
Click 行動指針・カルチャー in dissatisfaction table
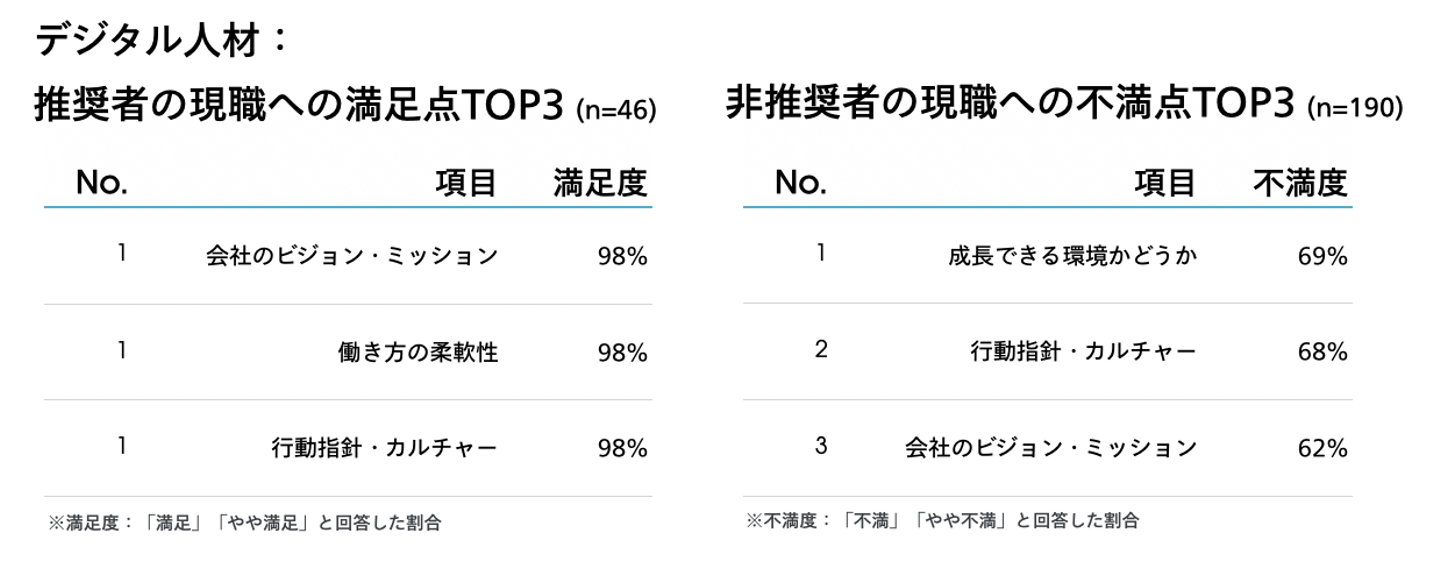click(x=1083, y=352)
